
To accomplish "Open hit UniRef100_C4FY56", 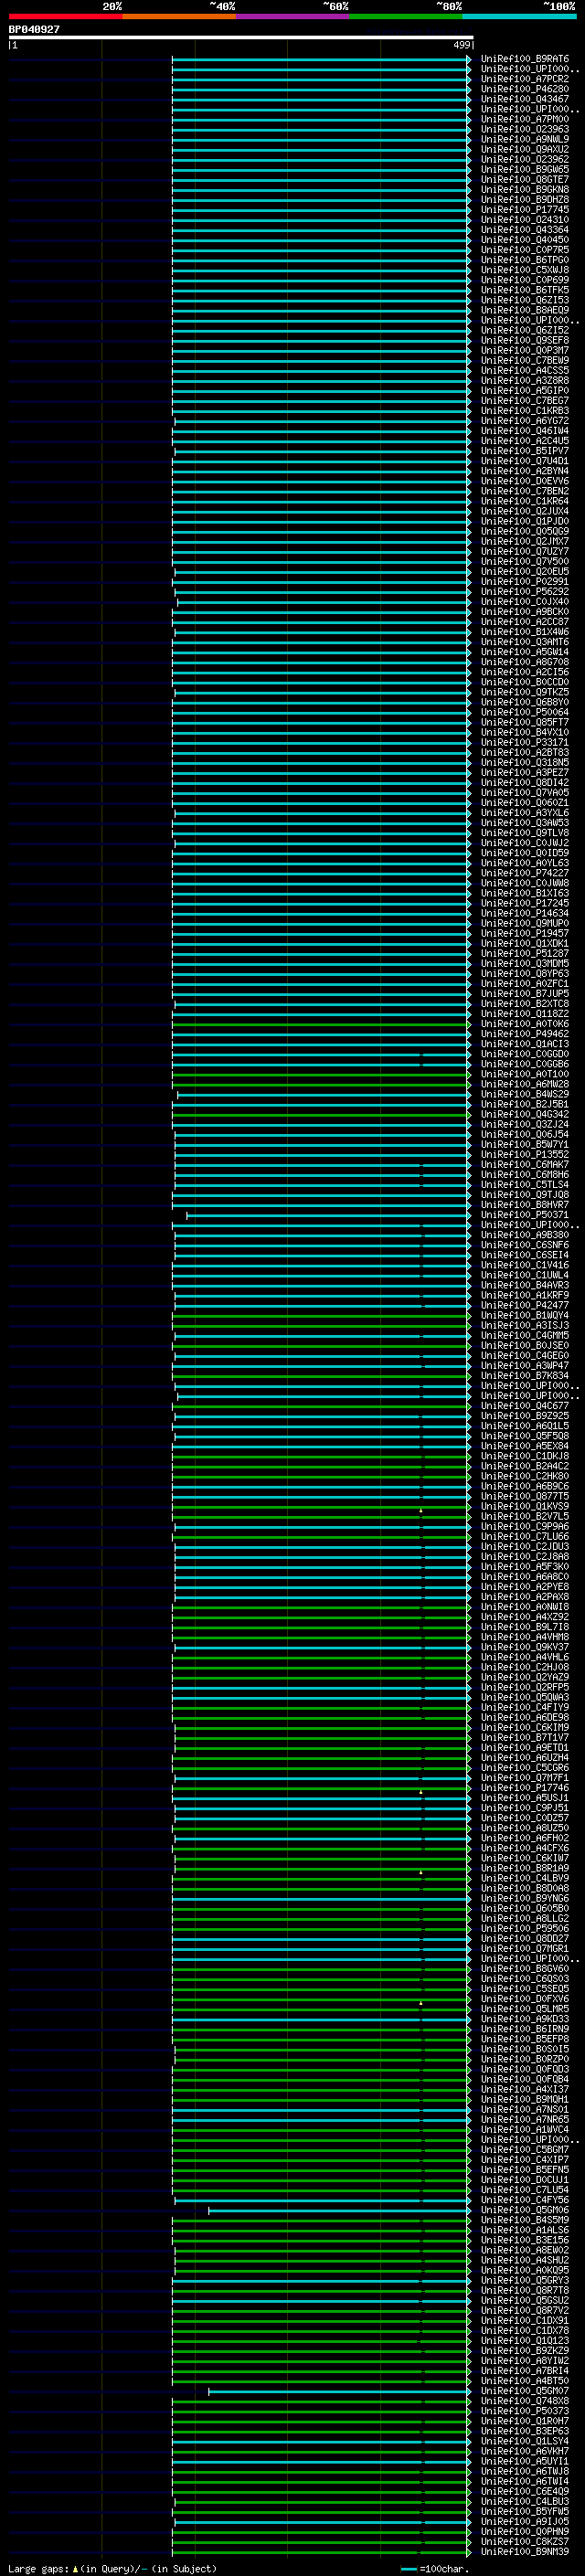I will pyautogui.click(x=524, y=2200).
